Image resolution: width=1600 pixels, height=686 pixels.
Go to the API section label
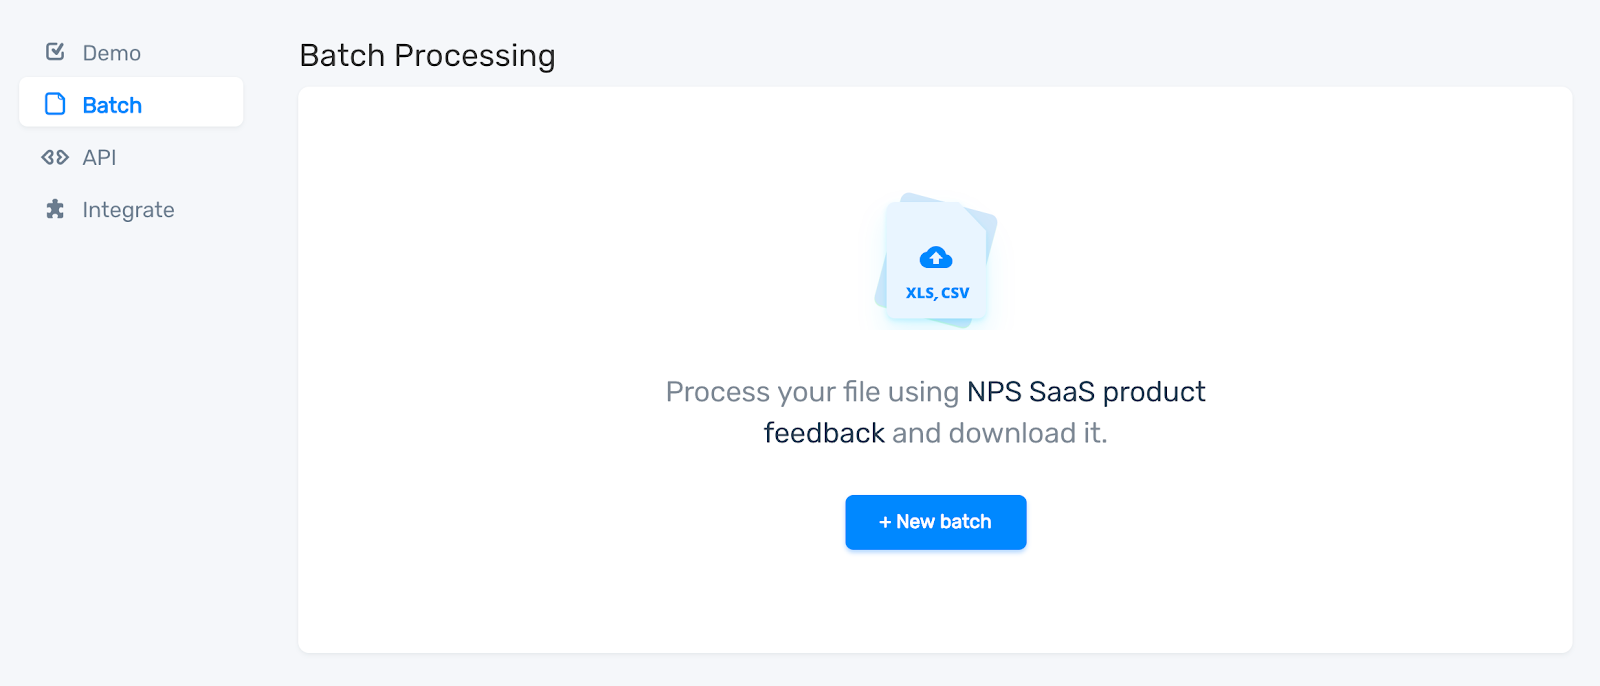tap(99, 157)
